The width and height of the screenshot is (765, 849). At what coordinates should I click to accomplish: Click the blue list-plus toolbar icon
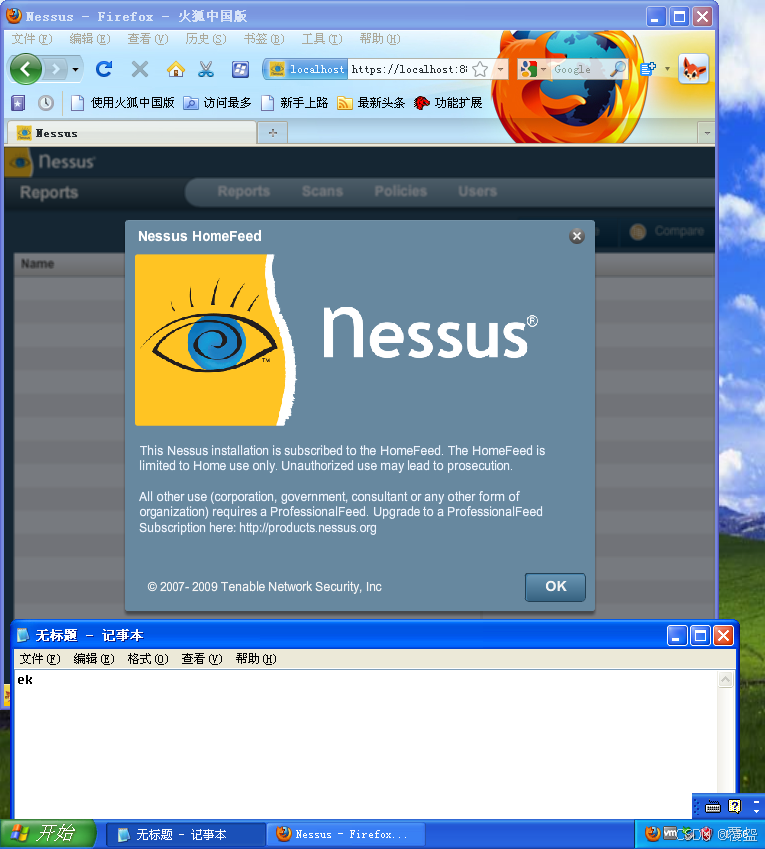(648, 69)
